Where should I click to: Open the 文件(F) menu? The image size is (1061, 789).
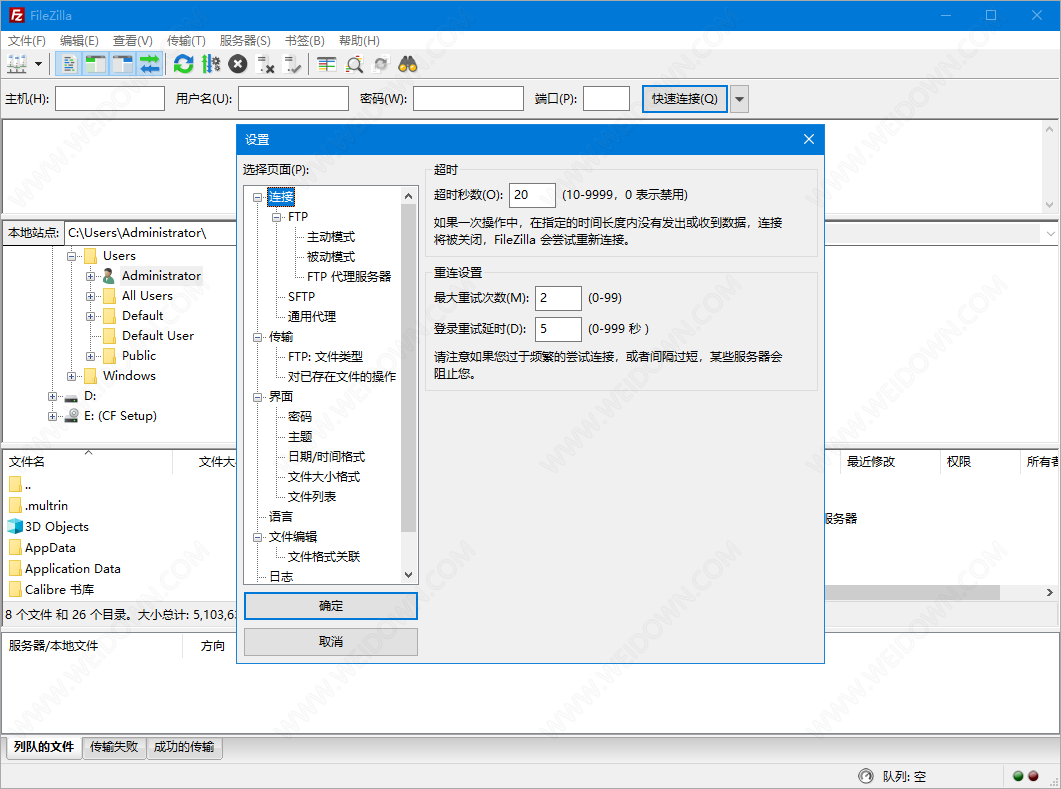[x=26, y=41]
